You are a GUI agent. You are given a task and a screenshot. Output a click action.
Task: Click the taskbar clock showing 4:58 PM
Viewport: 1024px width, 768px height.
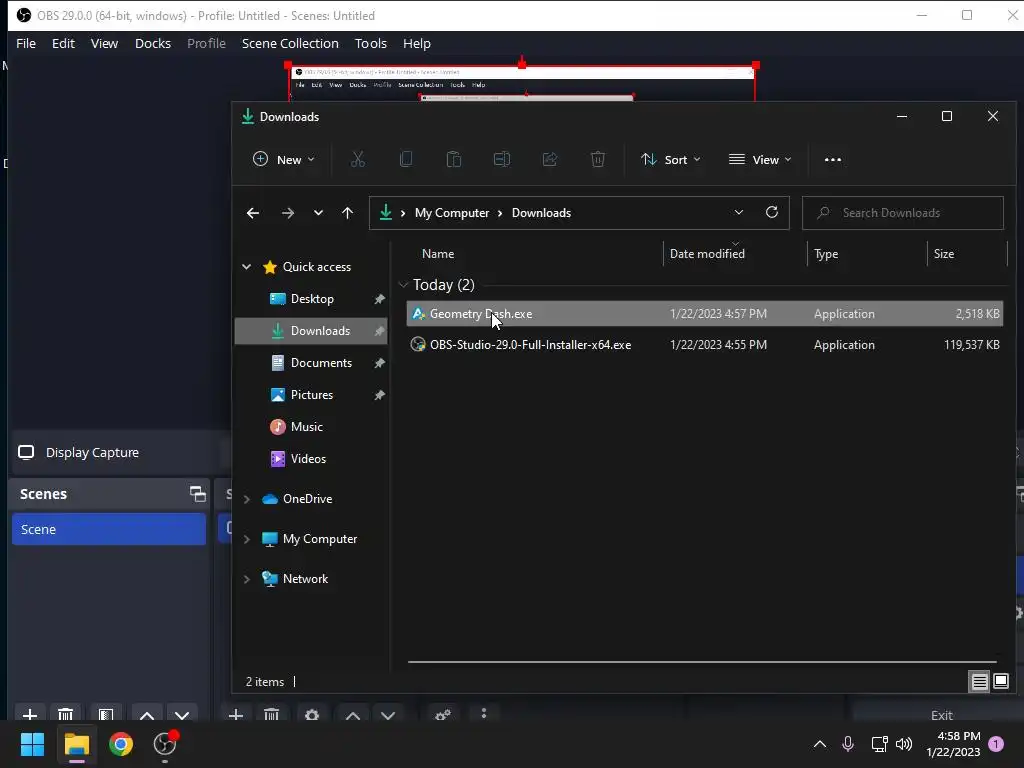click(x=953, y=744)
